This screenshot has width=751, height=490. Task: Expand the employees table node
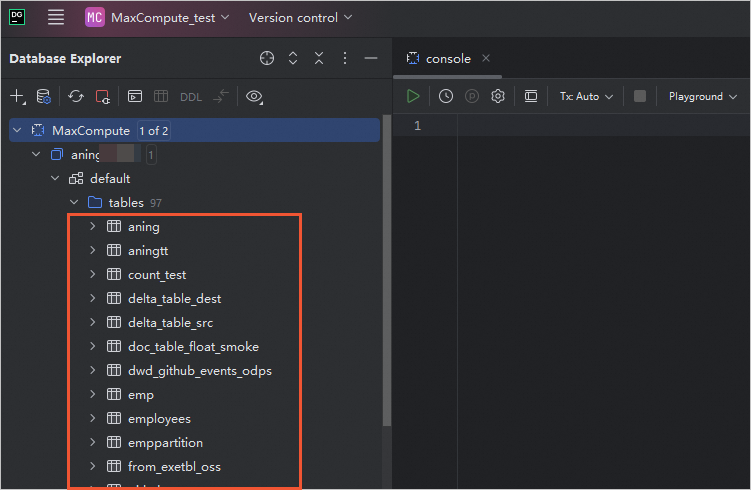(x=93, y=418)
